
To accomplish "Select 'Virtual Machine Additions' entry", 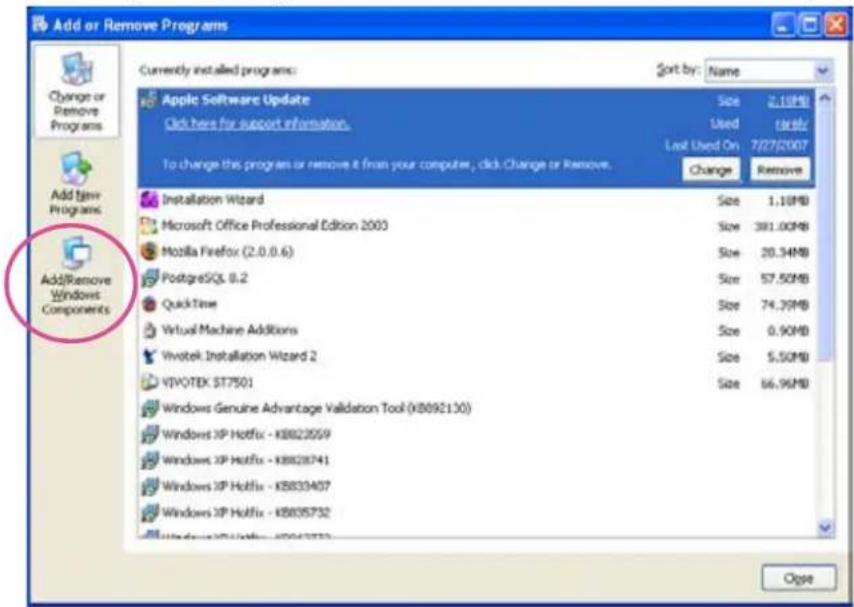I will [477, 330].
